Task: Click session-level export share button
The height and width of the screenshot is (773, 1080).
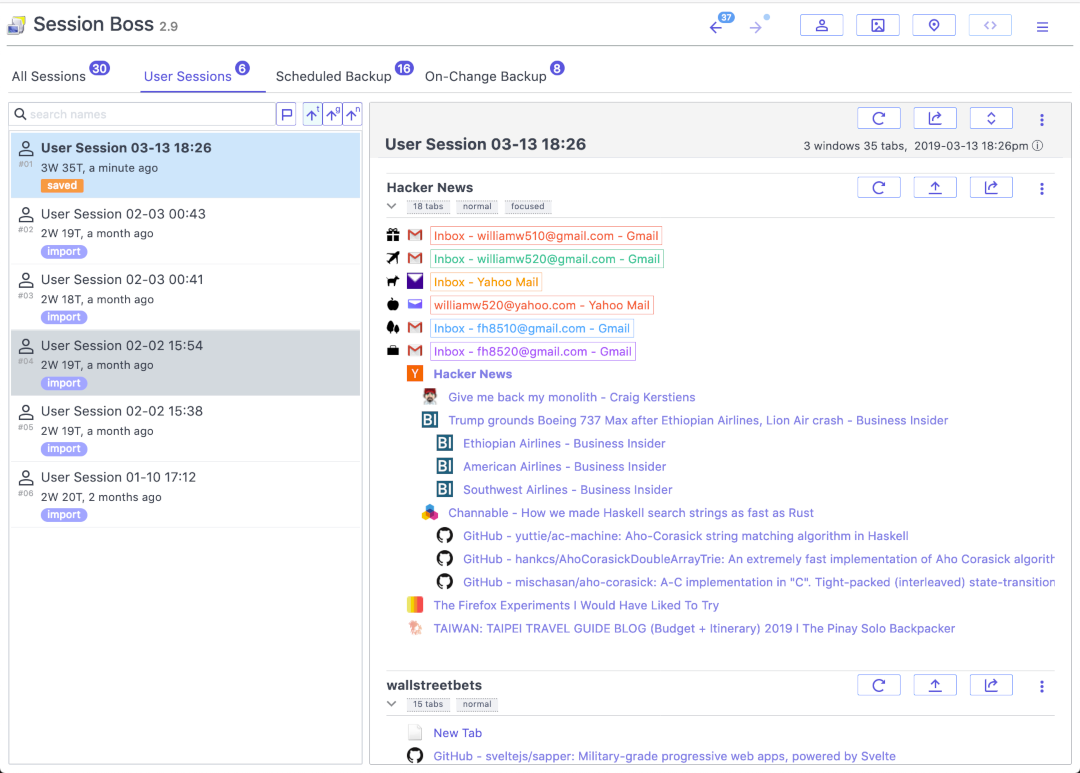Action: tap(935, 118)
